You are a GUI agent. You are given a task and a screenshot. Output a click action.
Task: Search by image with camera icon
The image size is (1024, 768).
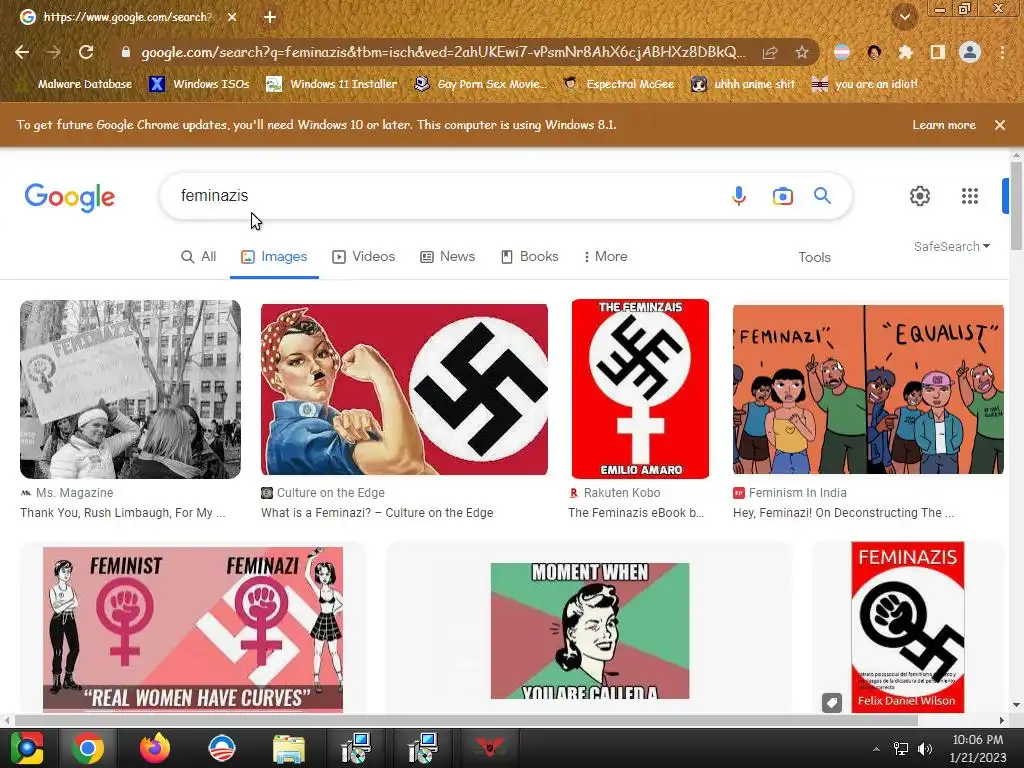[x=782, y=195]
